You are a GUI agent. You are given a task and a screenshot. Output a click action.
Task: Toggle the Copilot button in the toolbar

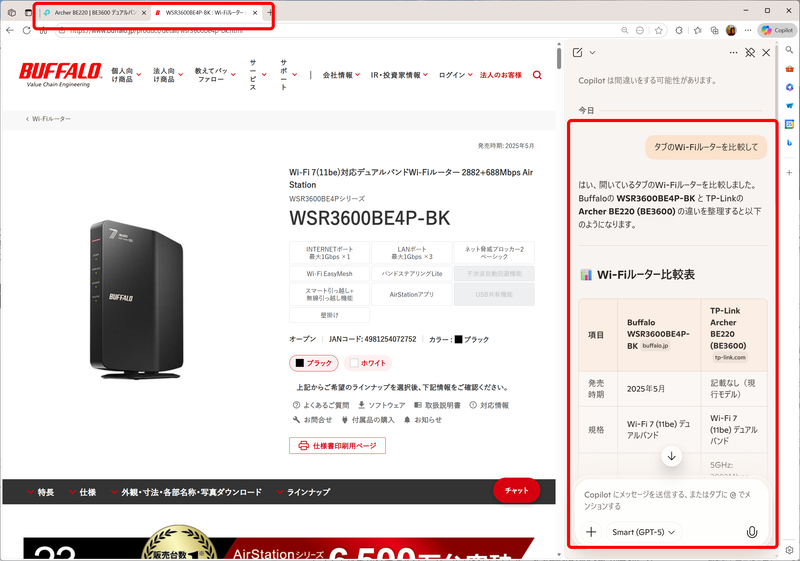click(777, 31)
